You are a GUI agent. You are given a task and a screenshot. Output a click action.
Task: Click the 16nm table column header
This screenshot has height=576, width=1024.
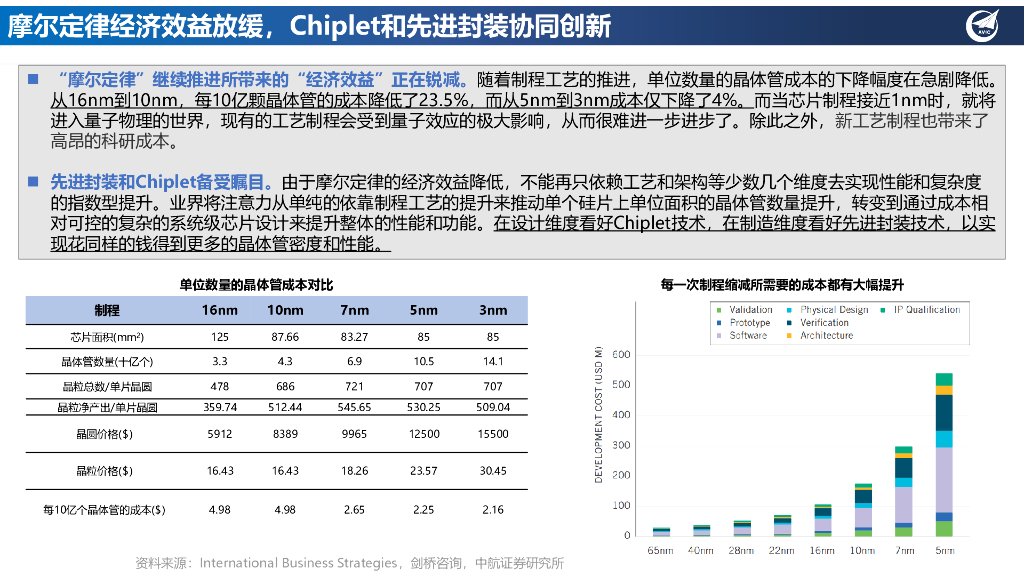(219, 310)
